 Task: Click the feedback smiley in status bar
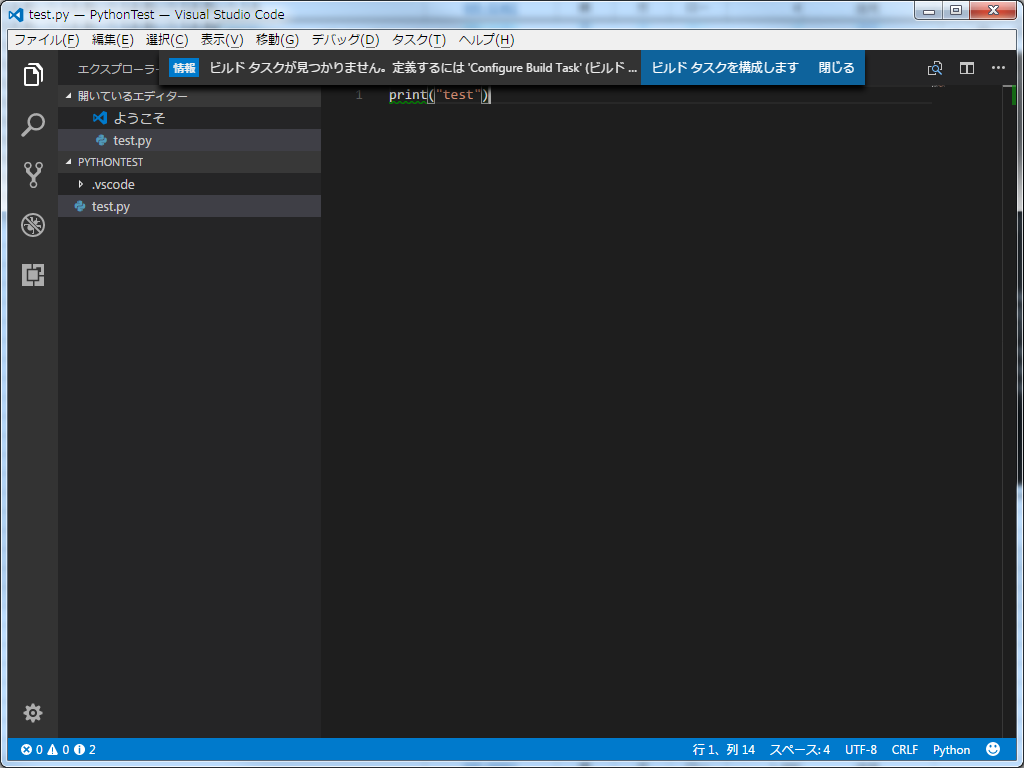click(993, 749)
